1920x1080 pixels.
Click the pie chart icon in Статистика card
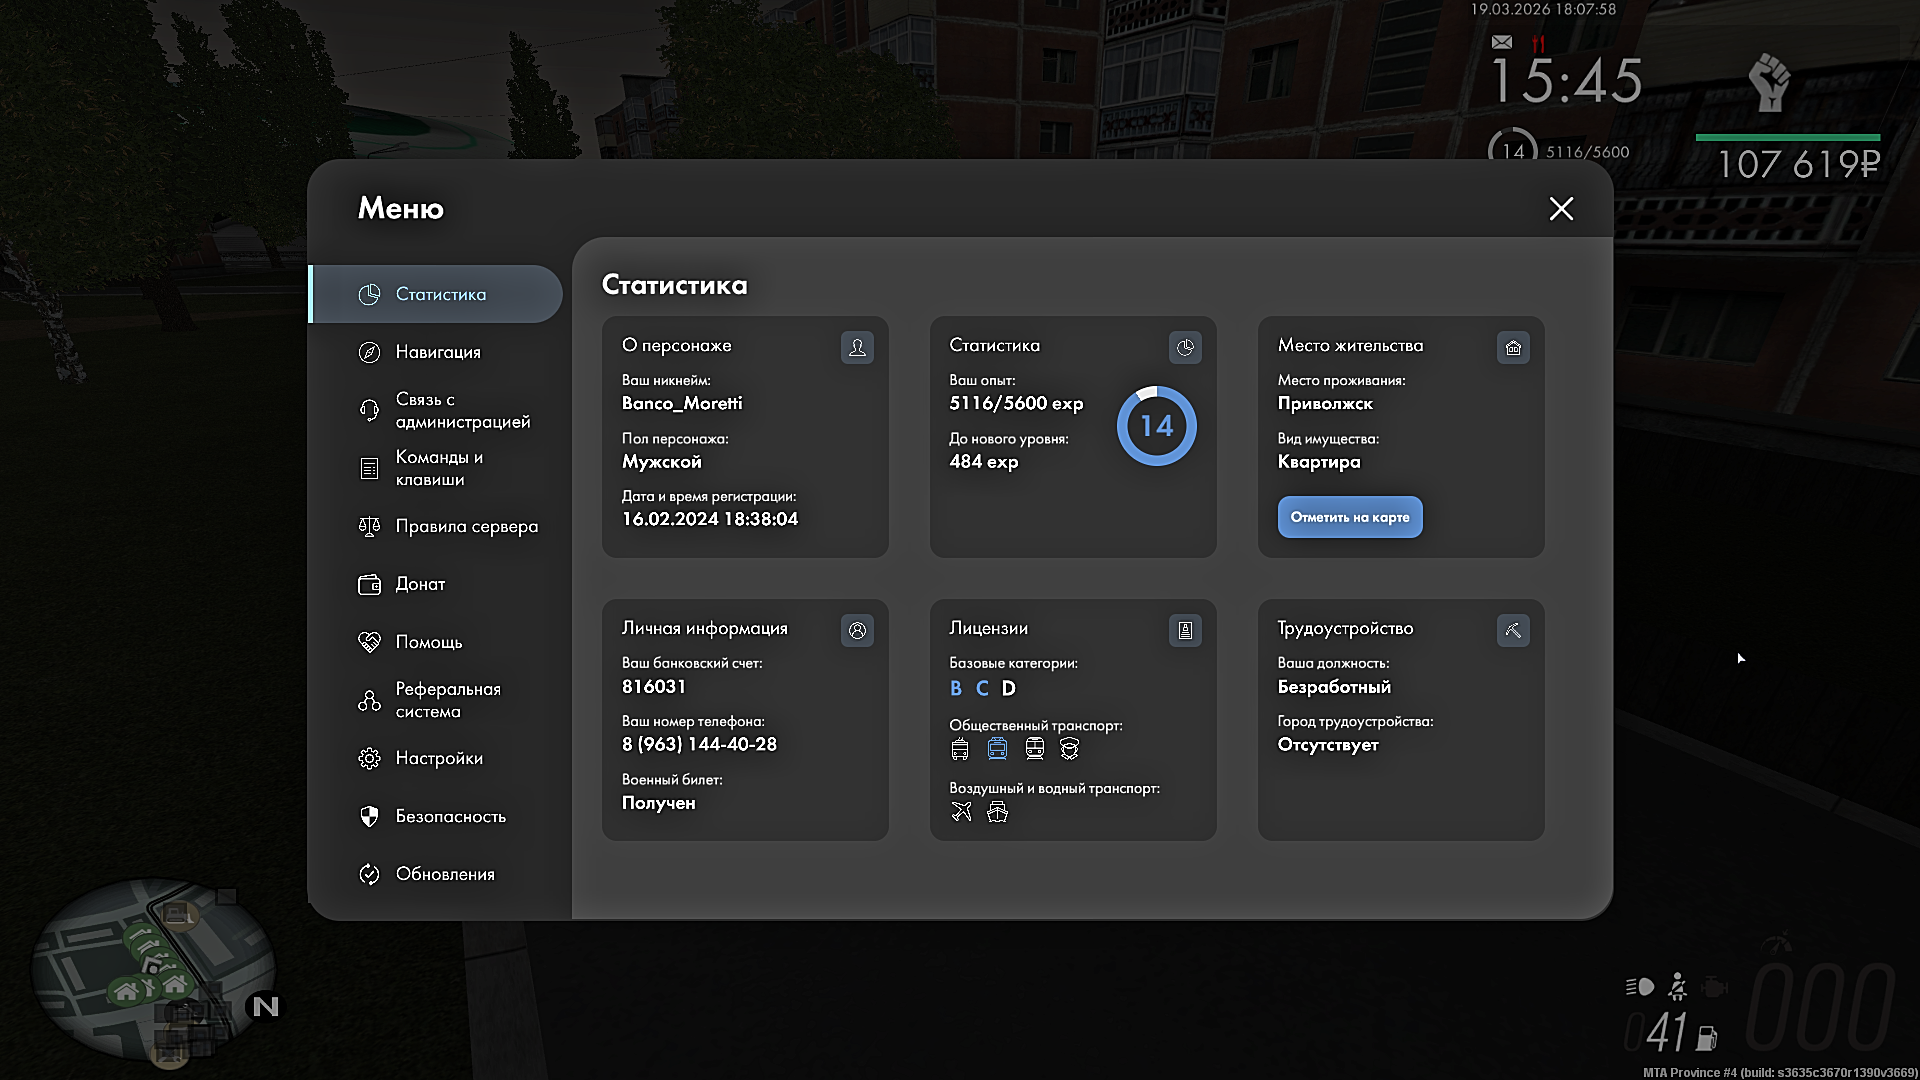pyautogui.click(x=1185, y=347)
